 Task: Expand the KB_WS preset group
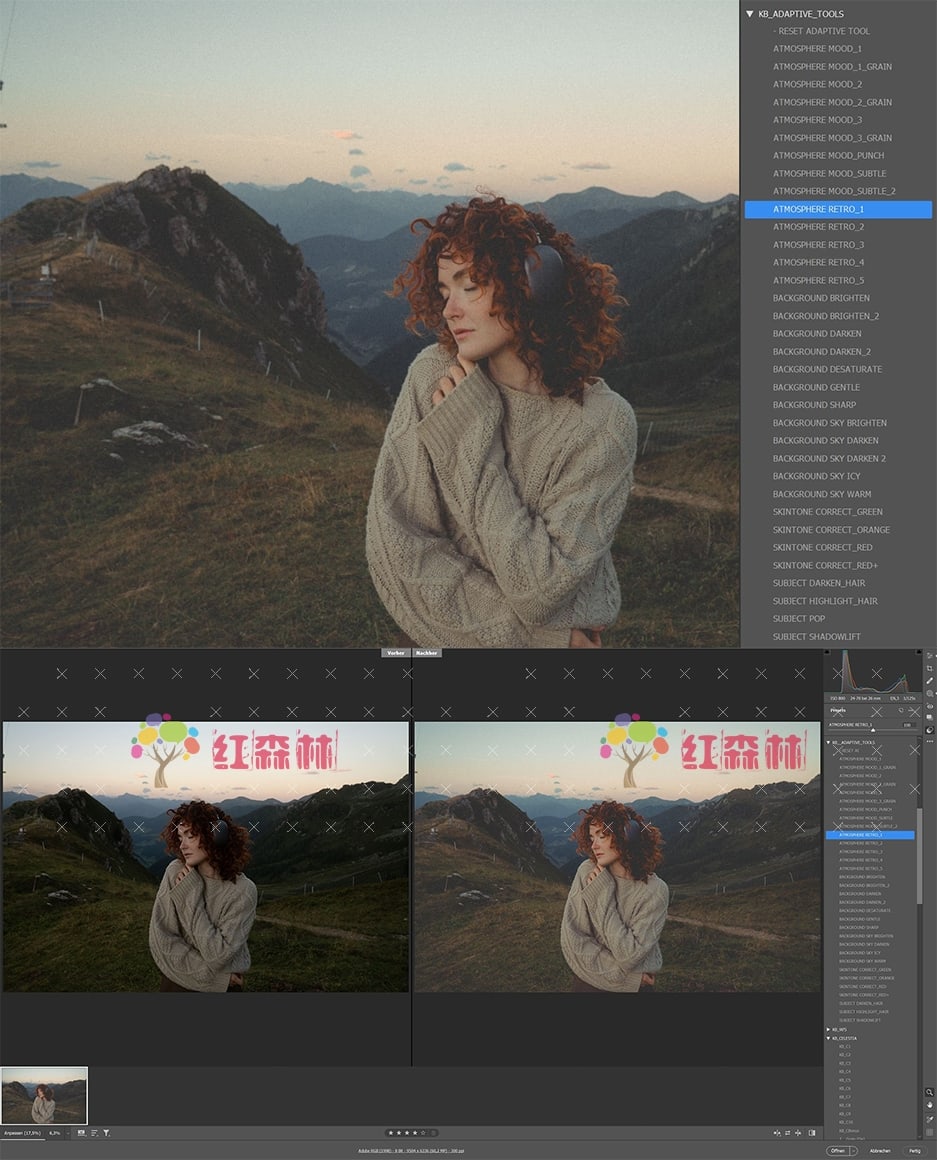828,1029
